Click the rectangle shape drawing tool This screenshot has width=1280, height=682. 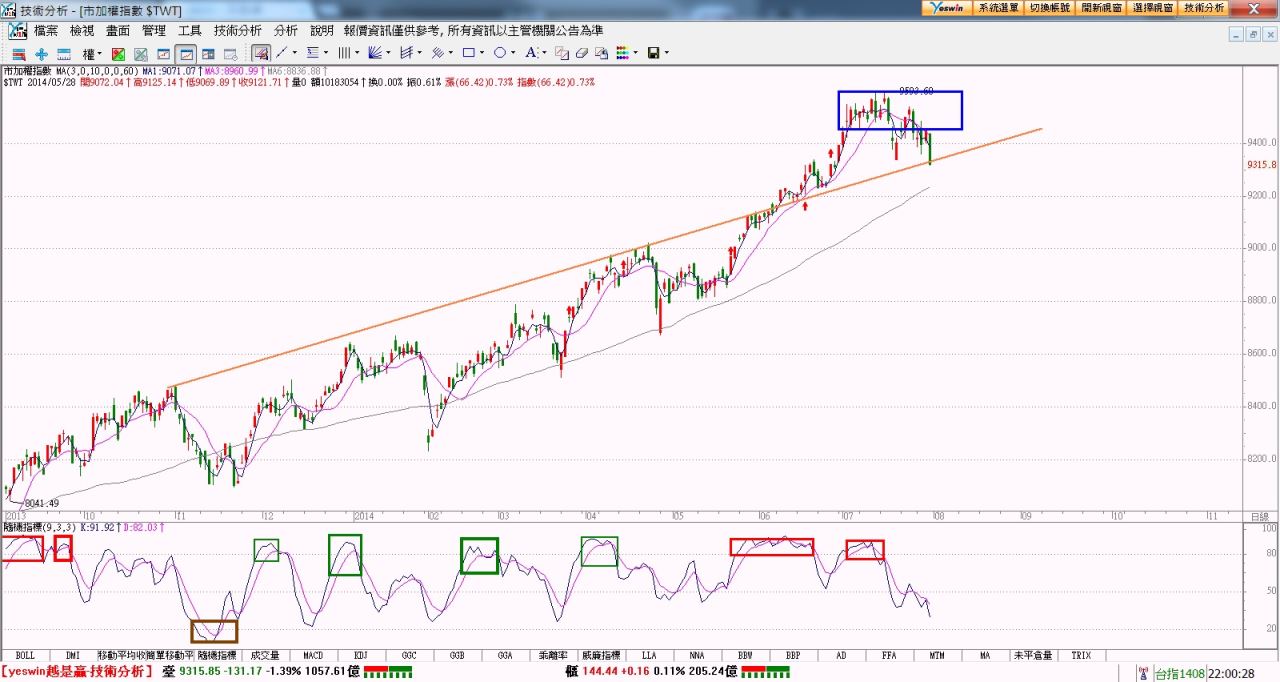467,53
